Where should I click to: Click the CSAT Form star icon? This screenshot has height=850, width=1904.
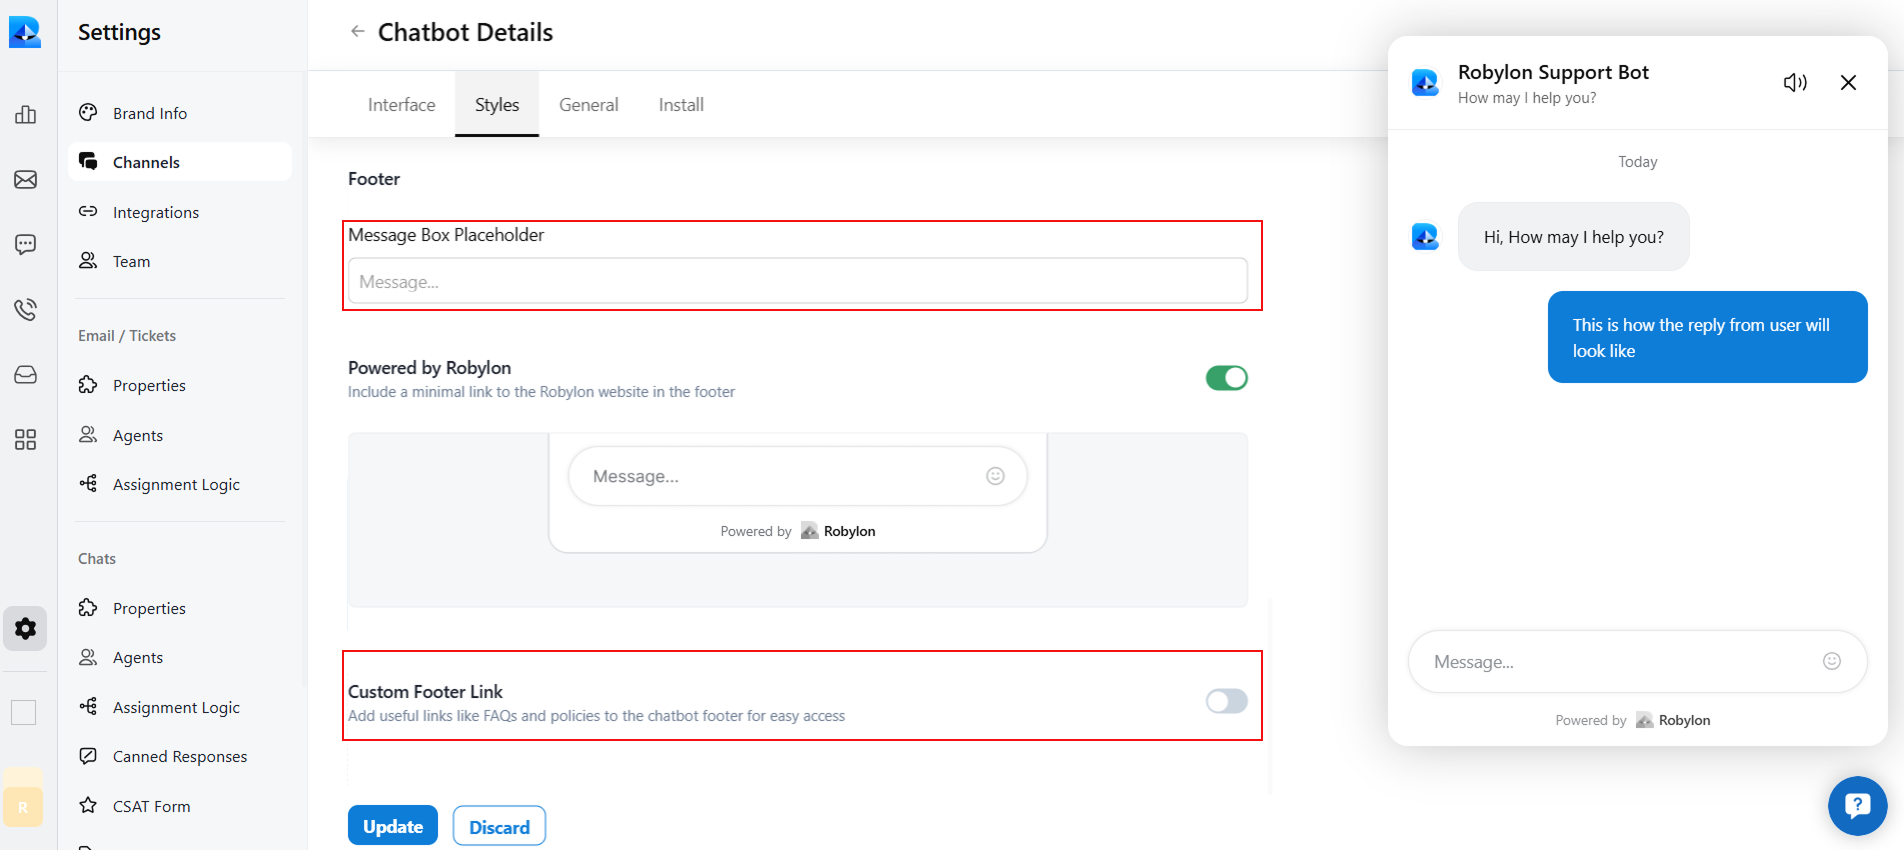pyautogui.click(x=88, y=805)
